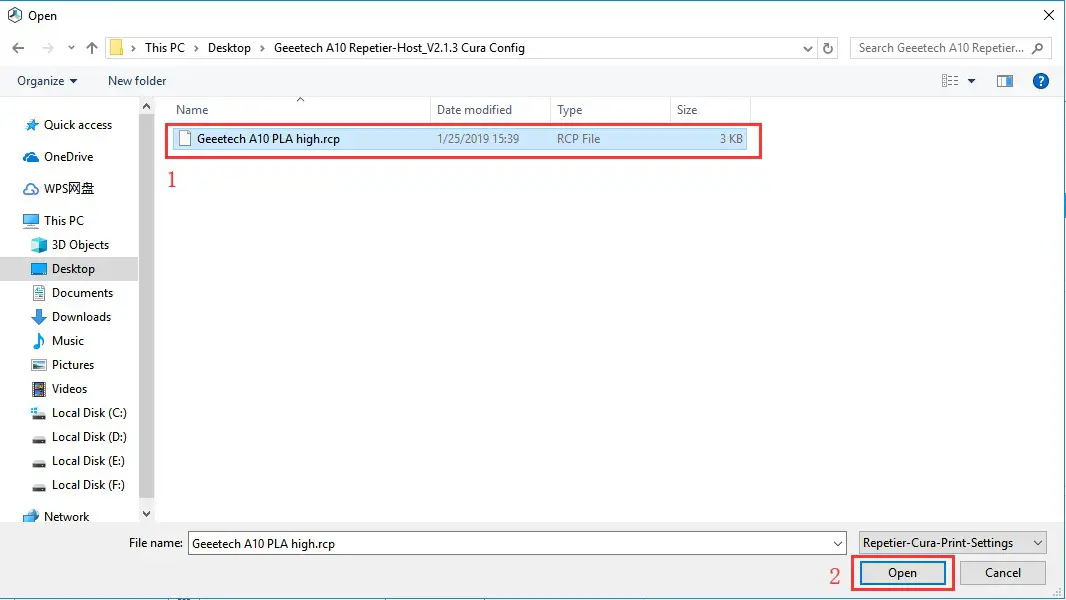
Task: Open Network in navigation pane
Action: click(x=66, y=516)
